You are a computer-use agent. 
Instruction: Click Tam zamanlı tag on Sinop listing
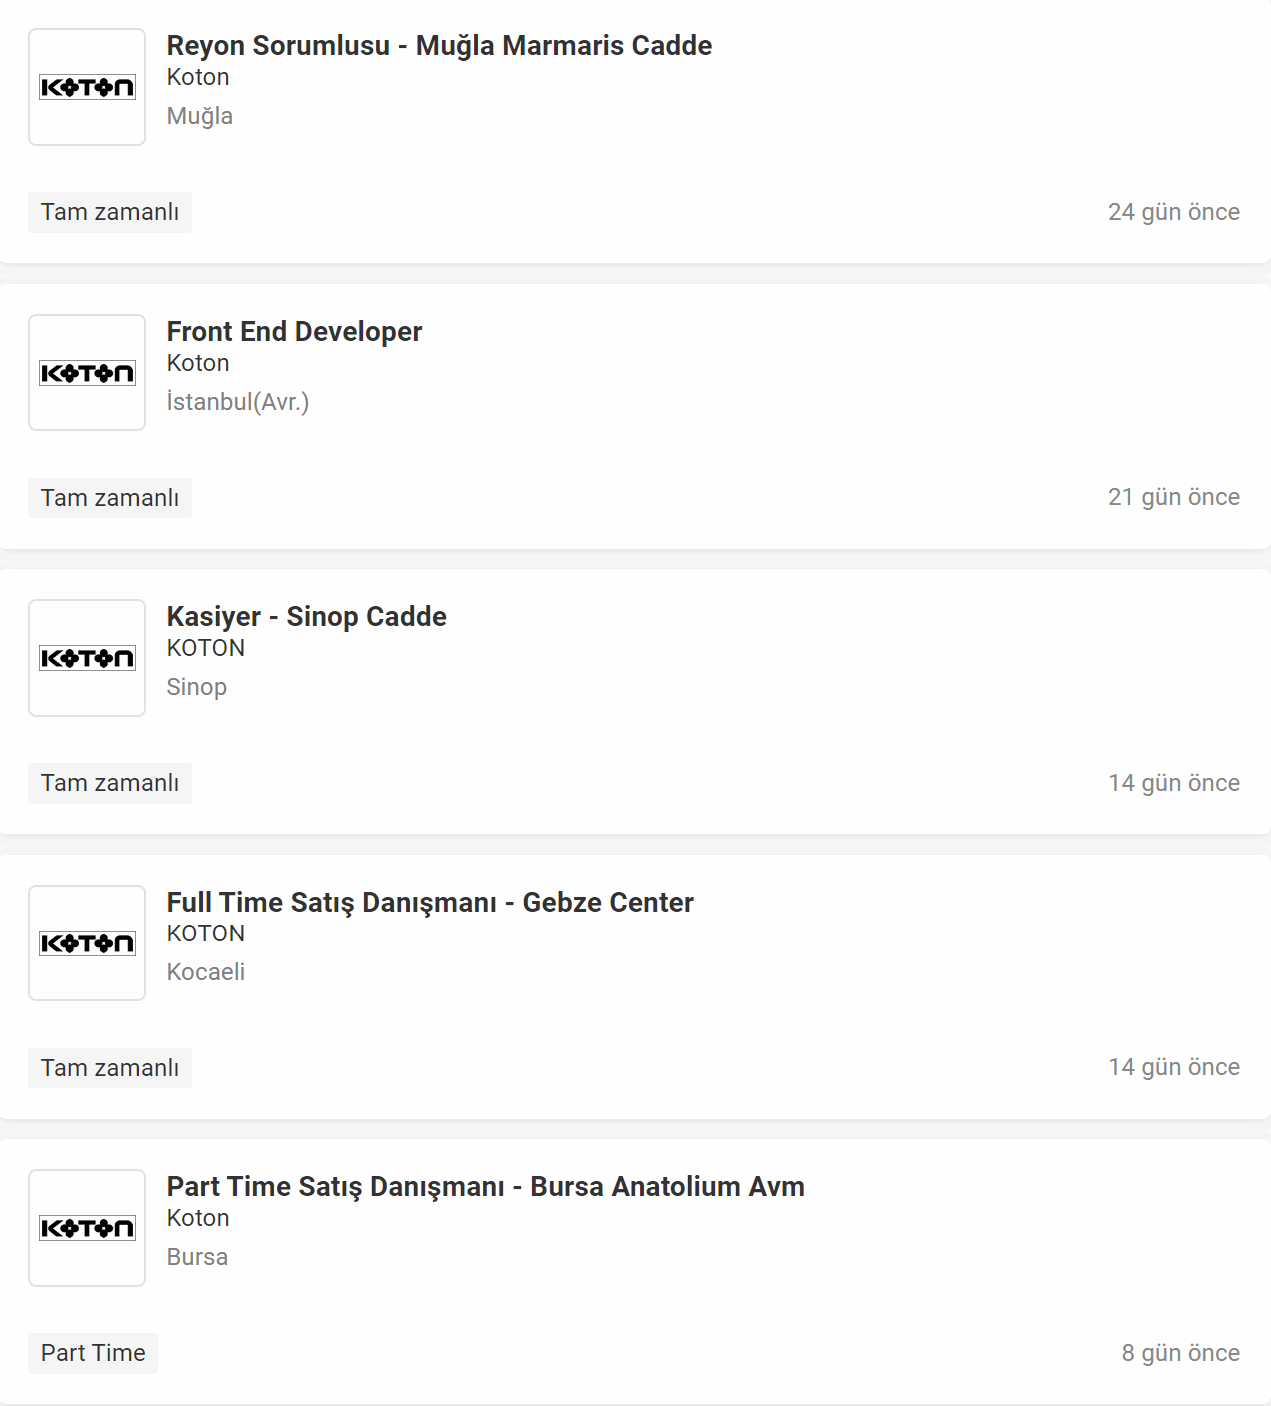point(110,783)
